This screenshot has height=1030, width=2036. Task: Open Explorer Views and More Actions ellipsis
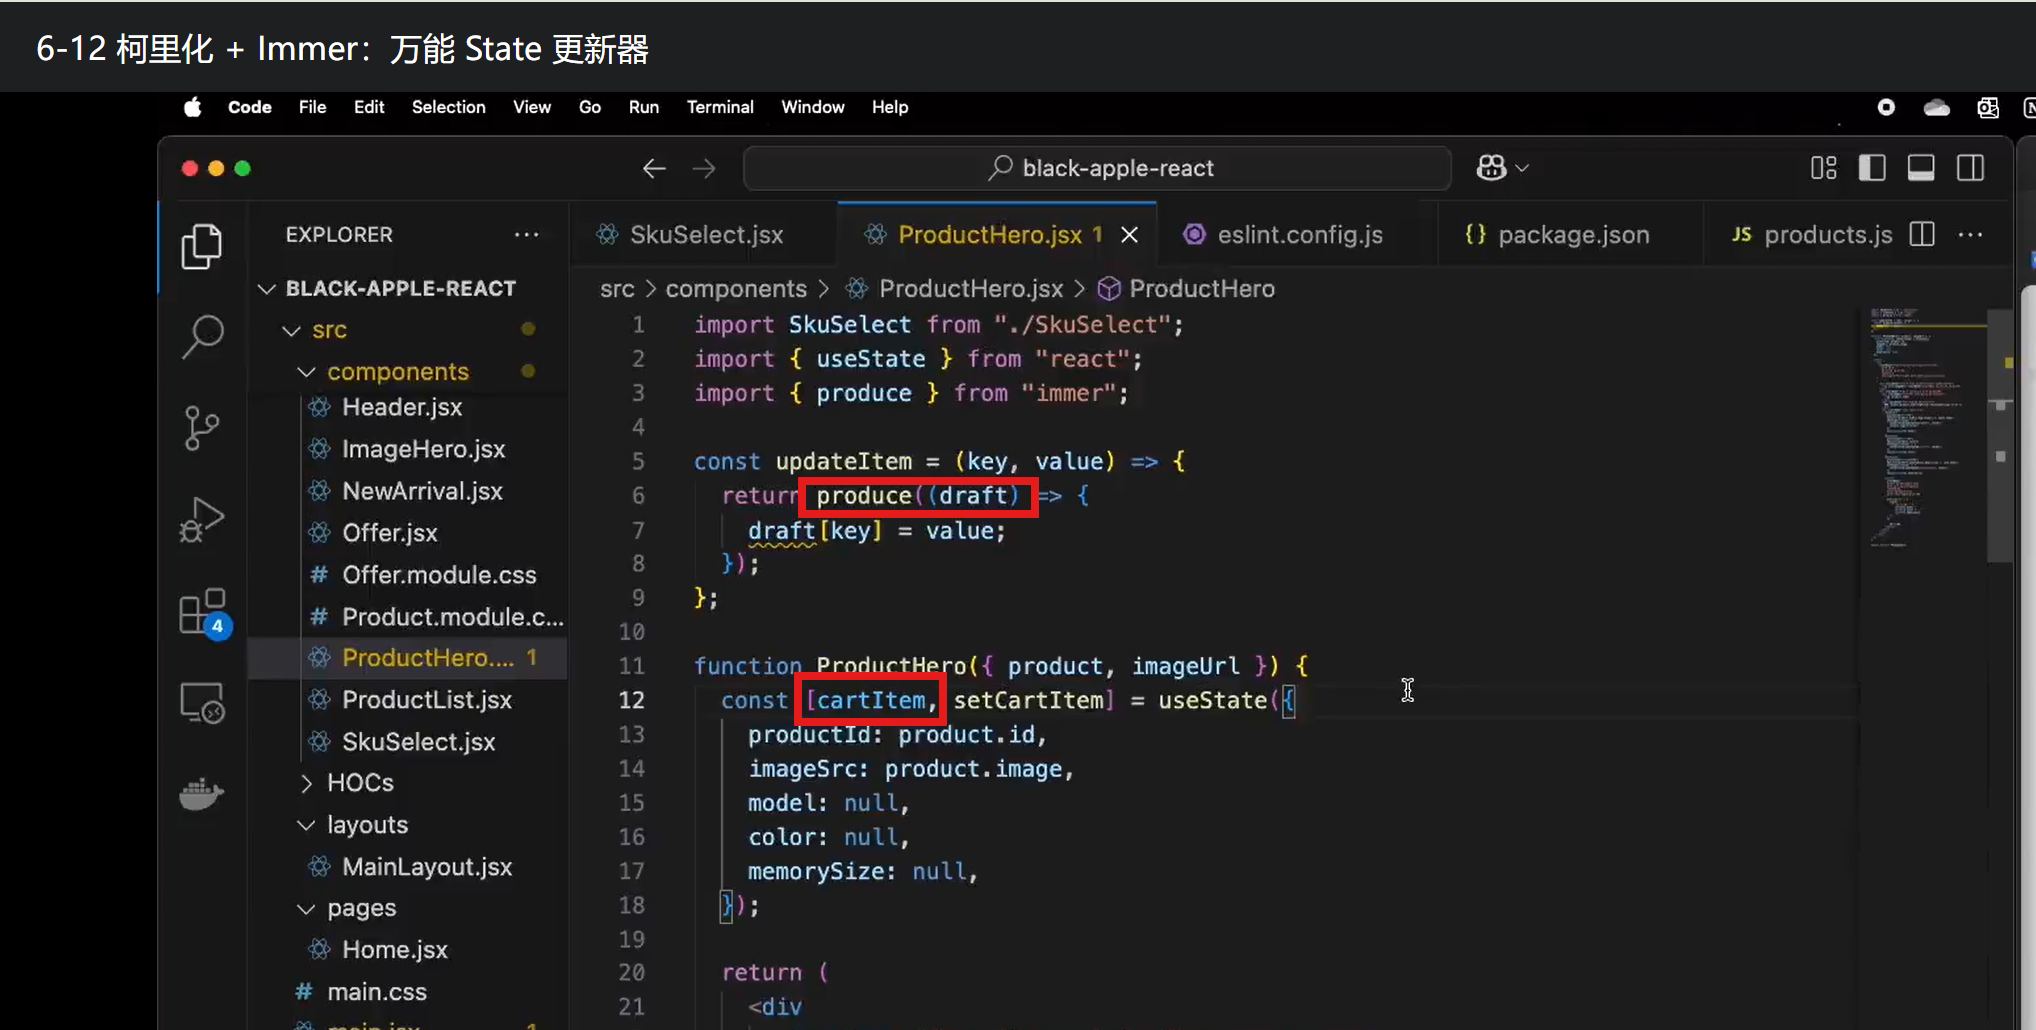pyautogui.click(x=526, y=234)
